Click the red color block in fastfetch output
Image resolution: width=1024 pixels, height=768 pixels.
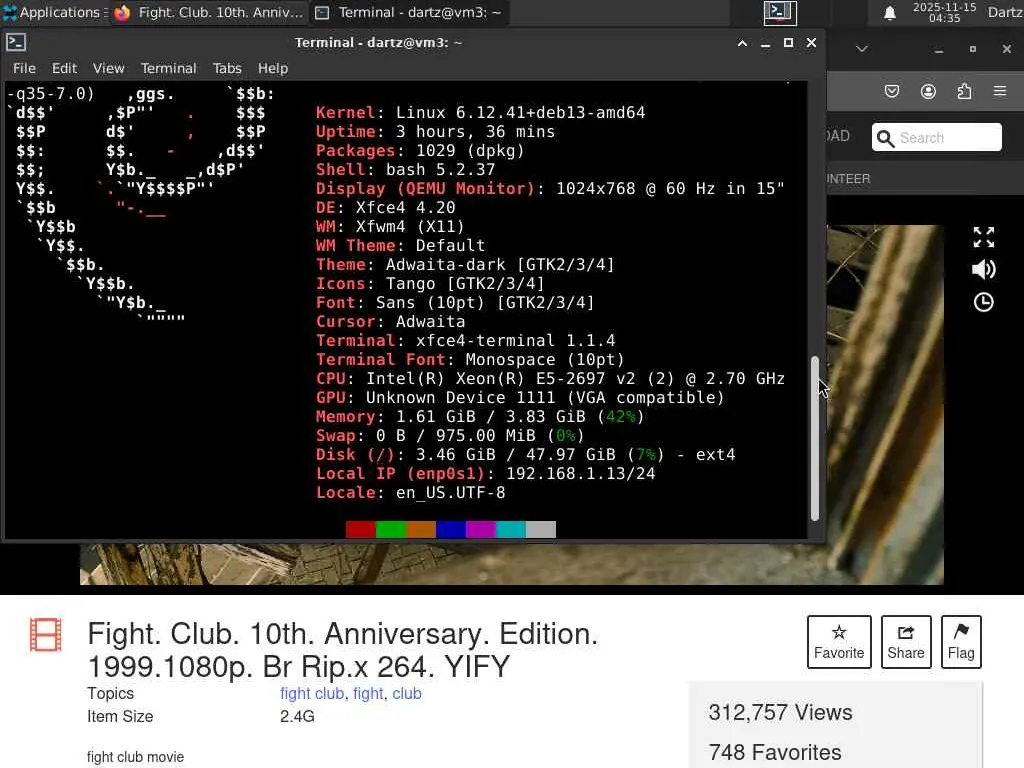click(360, 529)
